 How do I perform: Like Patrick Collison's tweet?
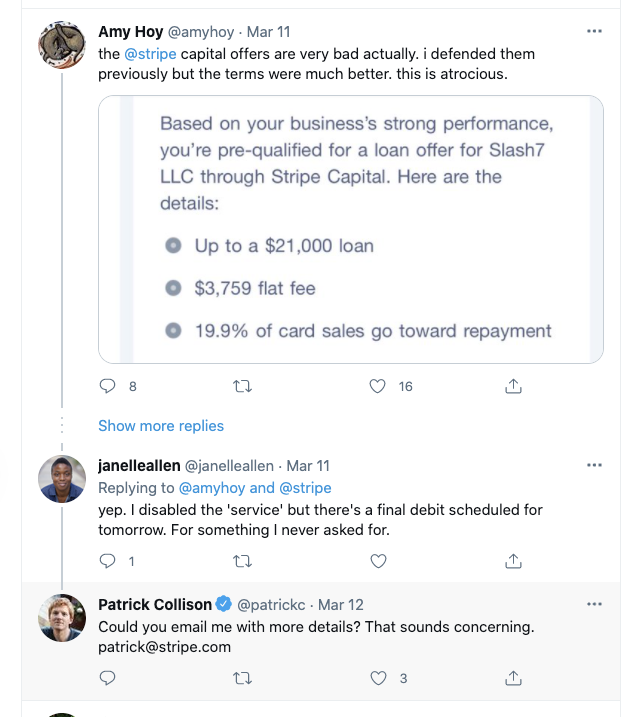tap(378, 678)
